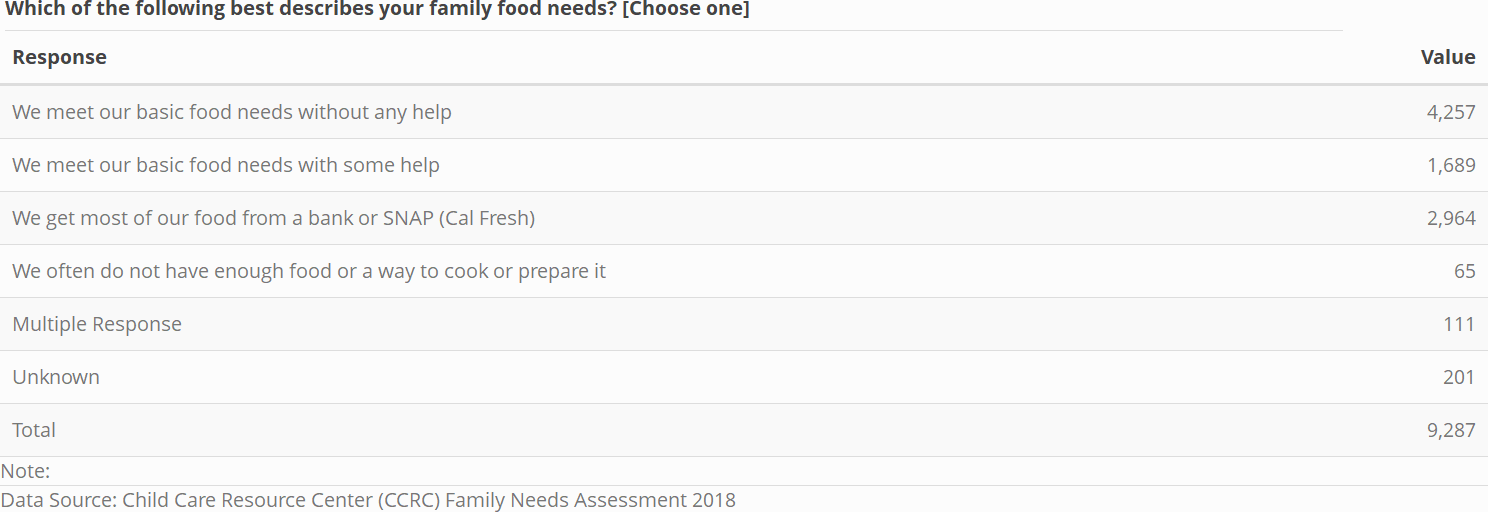
Task: Click the Value column header
Action: coord(1448,57)
